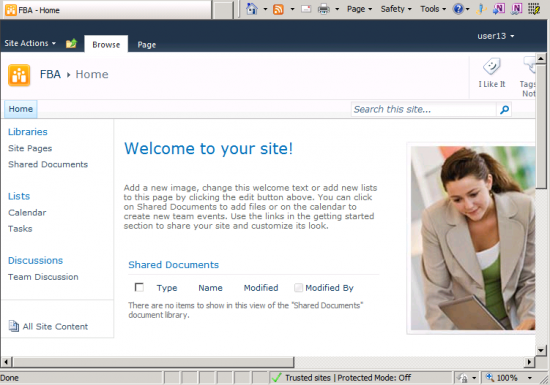550x385 pixels.
Task: Click the RSS feeds icon
Action: click(x=278, y=9)
